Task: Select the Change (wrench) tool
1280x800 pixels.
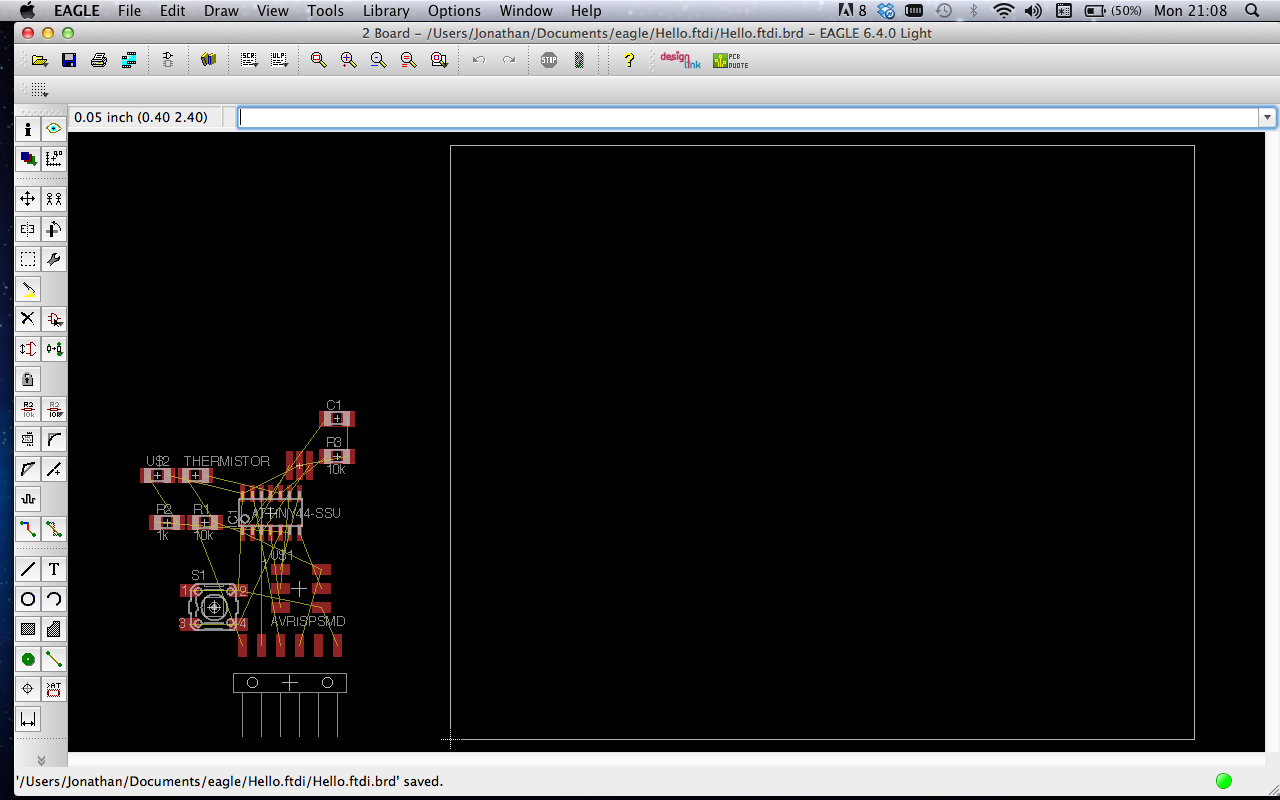Action: pos(54,259)
